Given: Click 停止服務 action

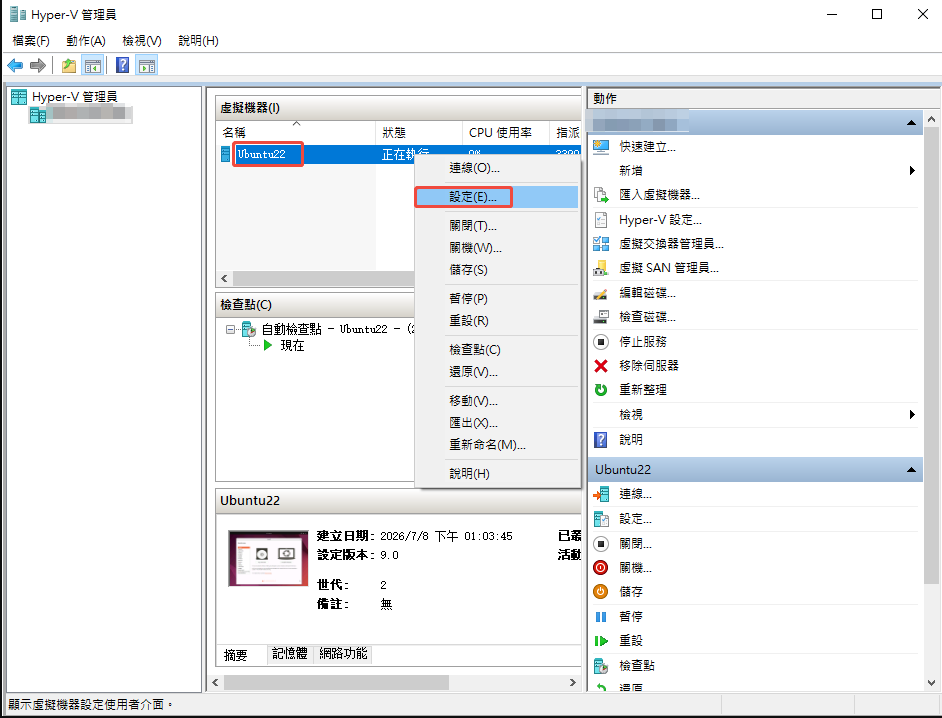Looking at the screenshot, I should (x=643, y=341).
